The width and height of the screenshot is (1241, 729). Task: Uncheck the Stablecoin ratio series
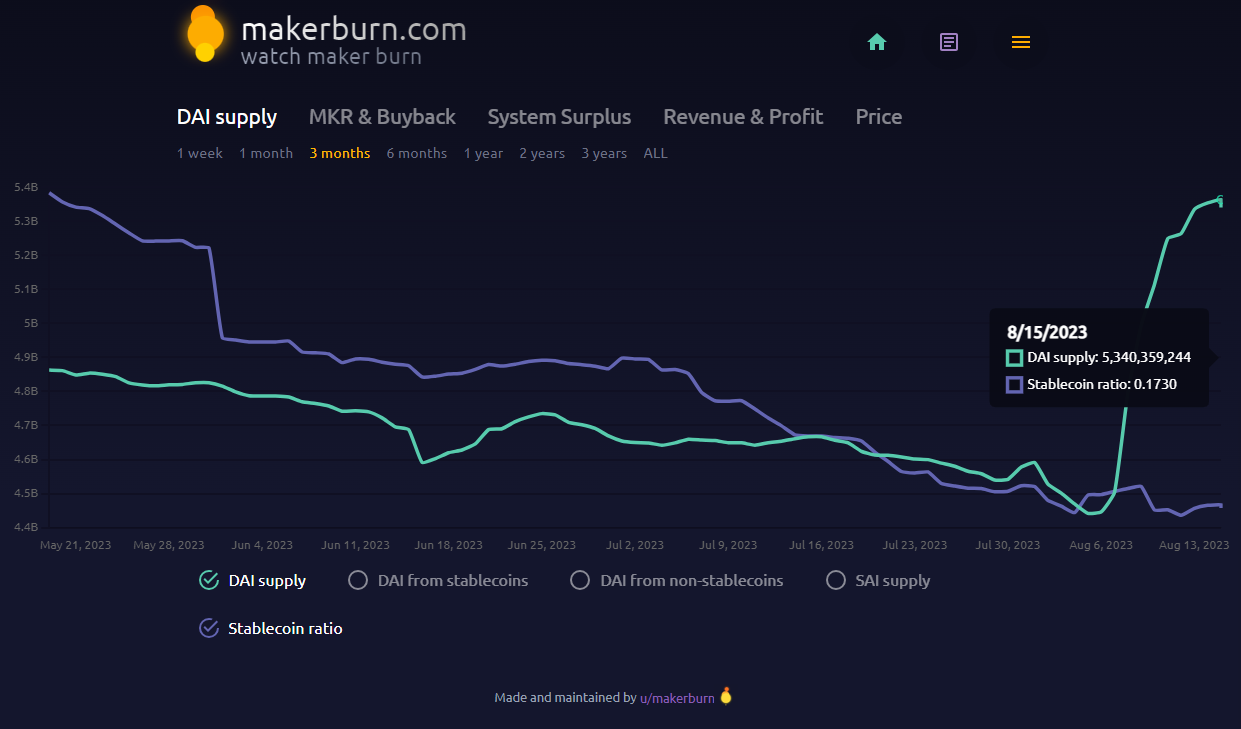pos(209,628)
